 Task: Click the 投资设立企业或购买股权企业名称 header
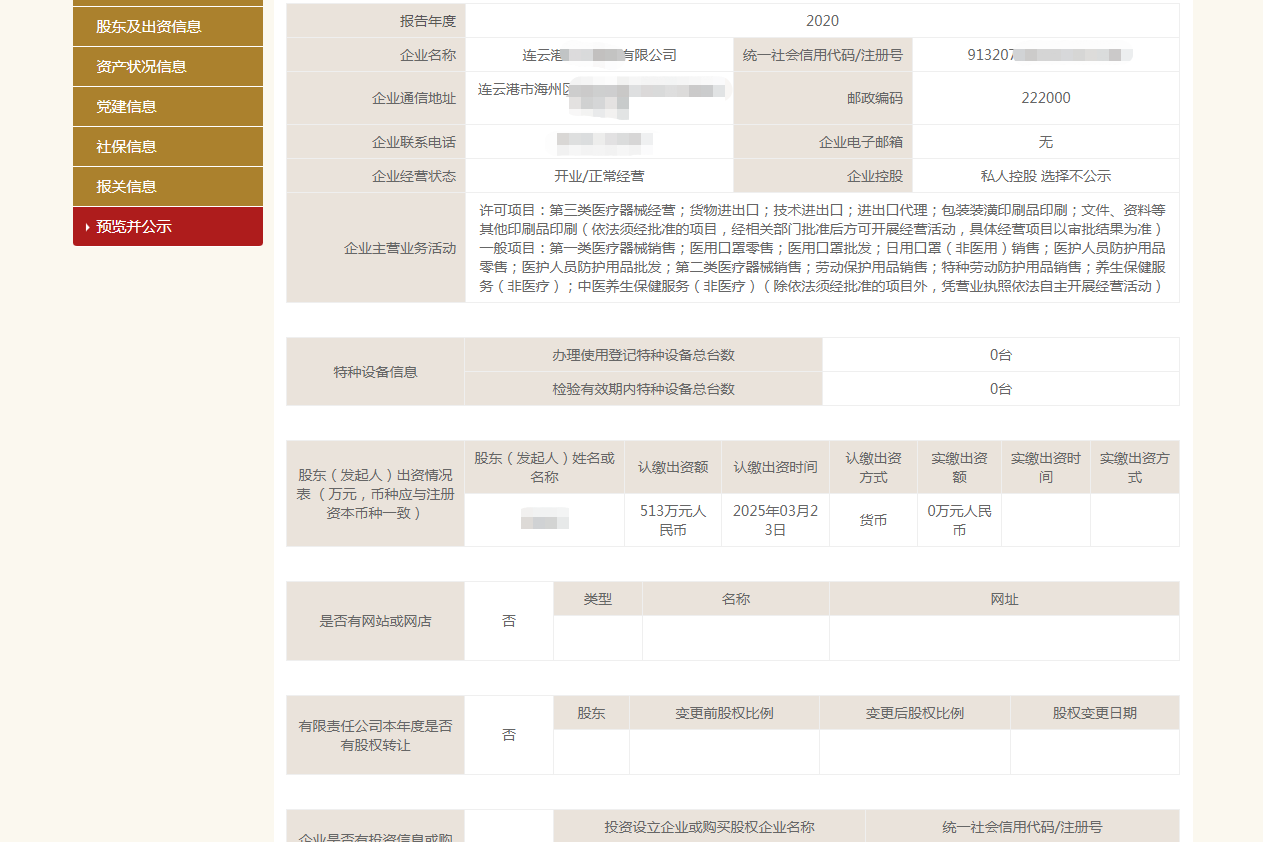click(x=709, y=826)
